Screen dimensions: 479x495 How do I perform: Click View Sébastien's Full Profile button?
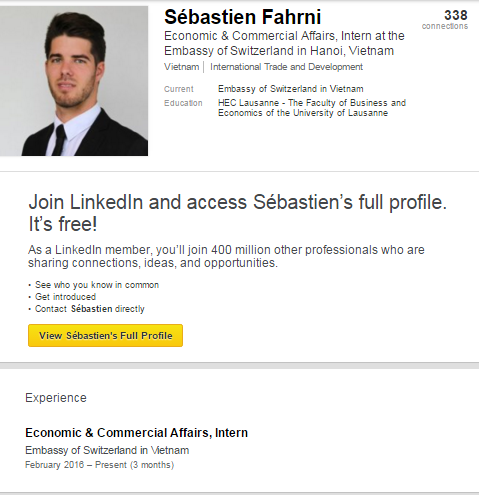(105, 335)
